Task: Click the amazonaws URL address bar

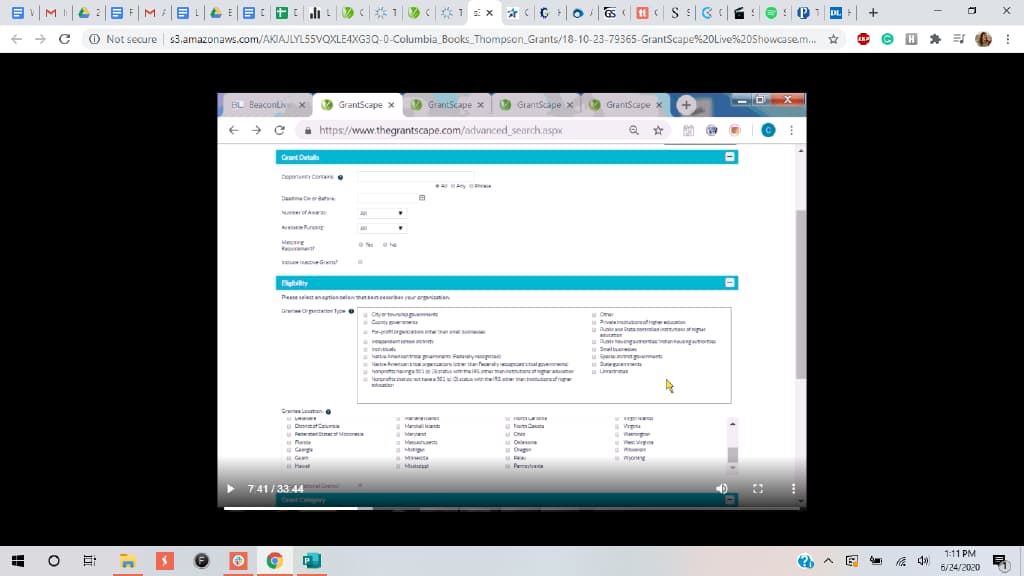Action: [492, 39]
